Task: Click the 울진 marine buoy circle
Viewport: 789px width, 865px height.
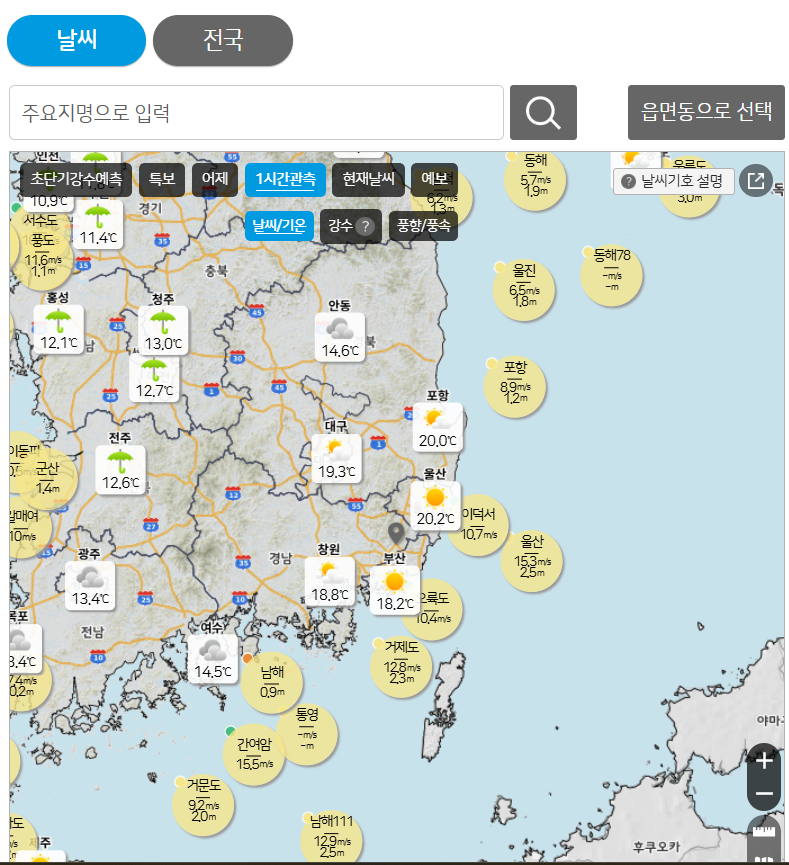Action: 524,290
